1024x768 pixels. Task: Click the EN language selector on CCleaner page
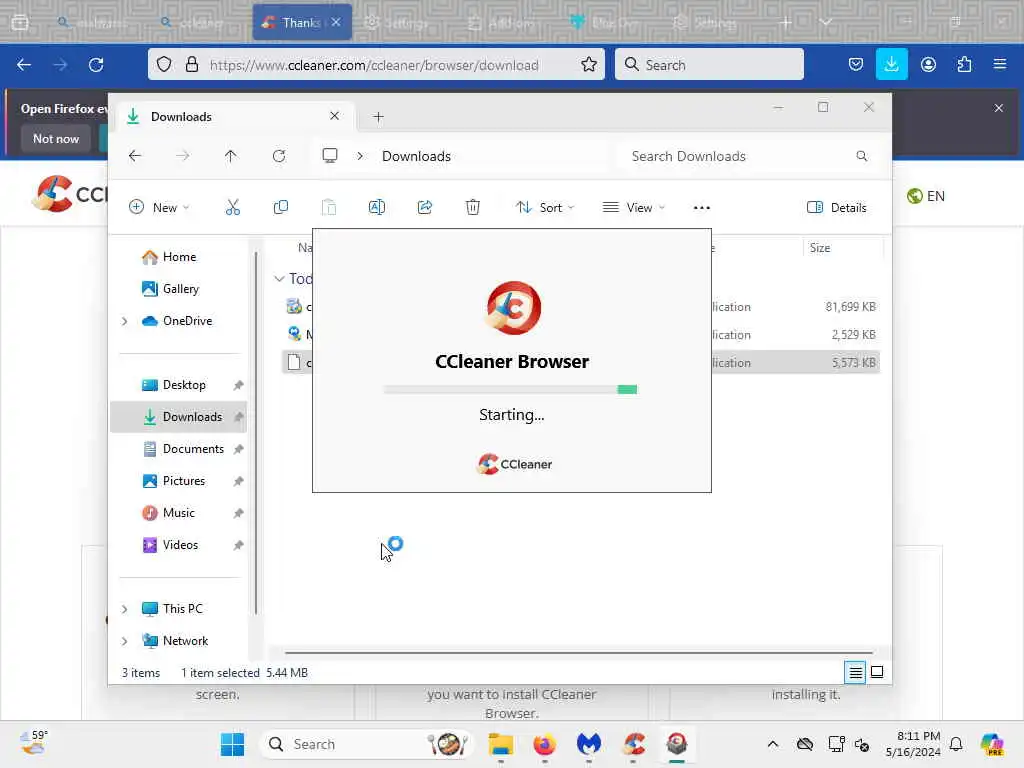(x=925, y=196)
